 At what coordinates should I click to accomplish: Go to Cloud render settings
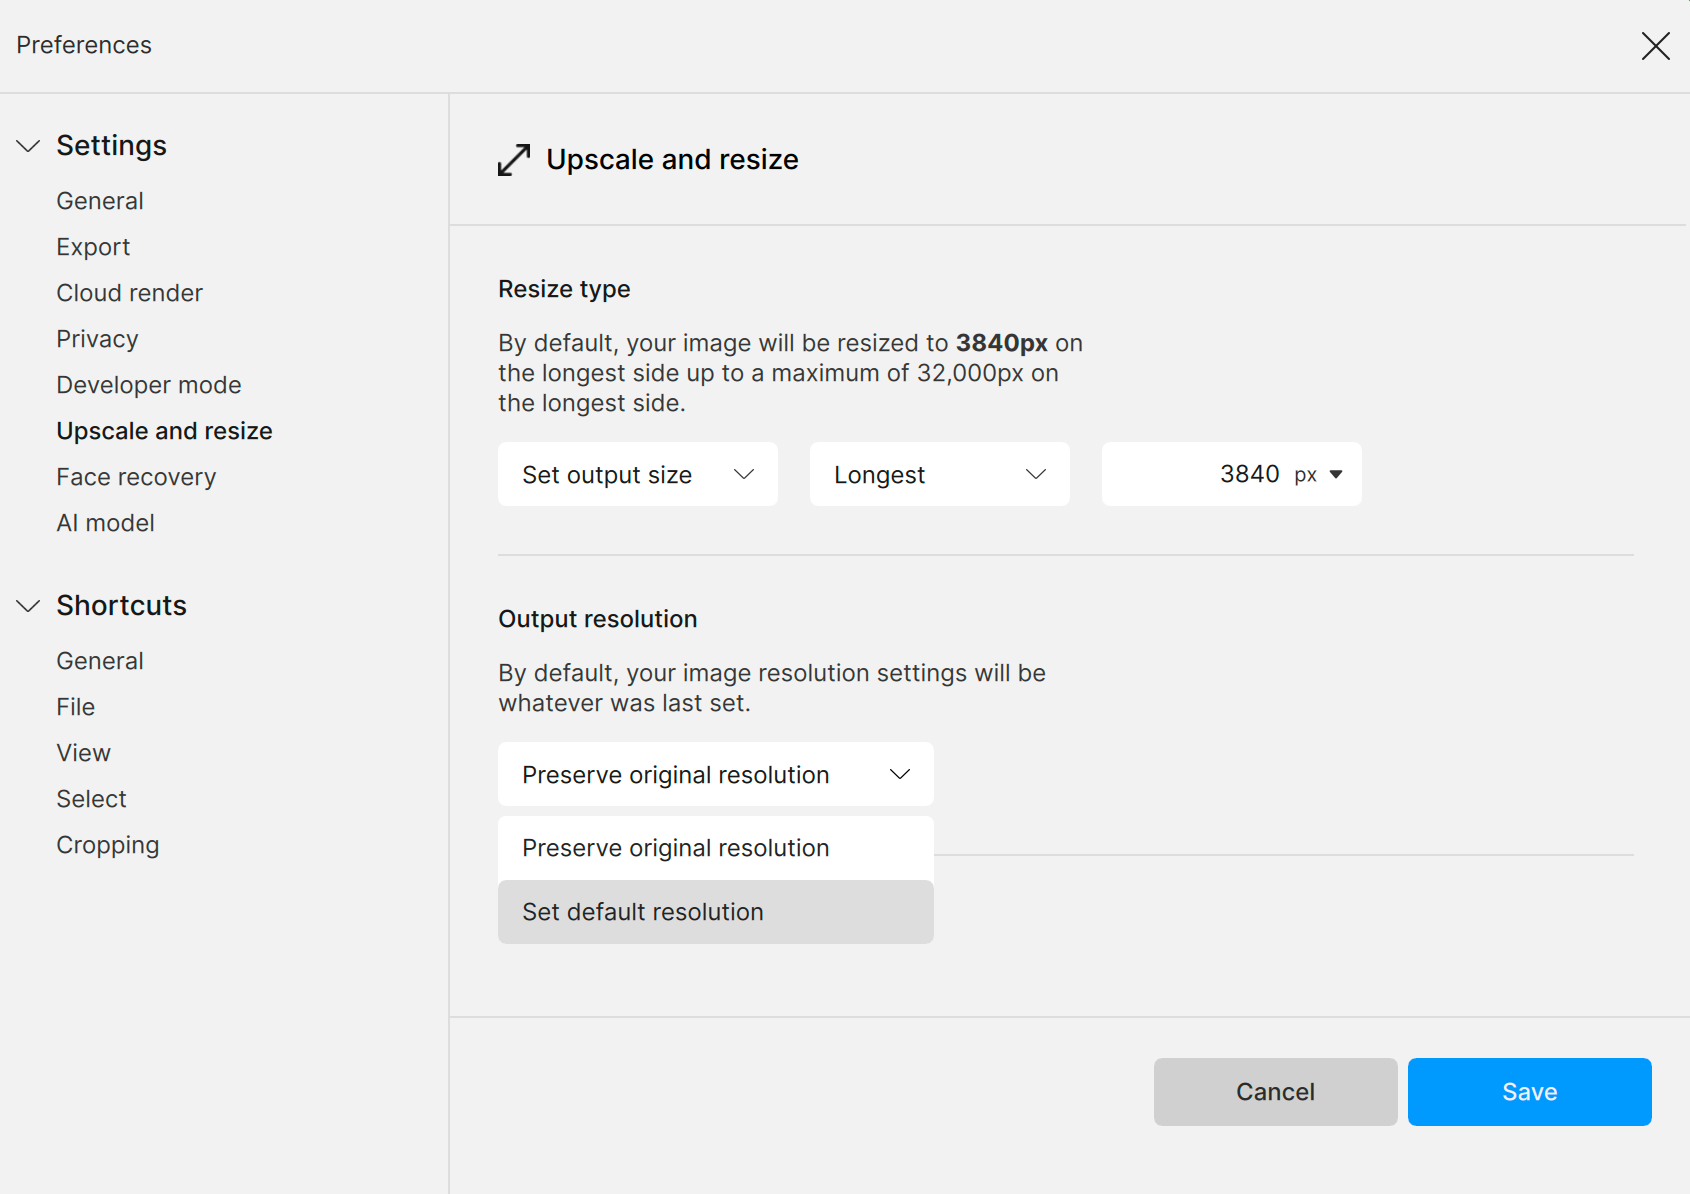[x=129, y=293]
